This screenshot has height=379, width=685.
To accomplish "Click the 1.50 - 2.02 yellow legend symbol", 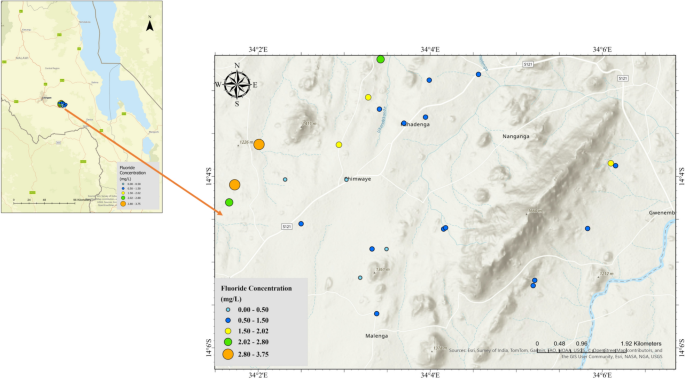I will click(228, 331).
